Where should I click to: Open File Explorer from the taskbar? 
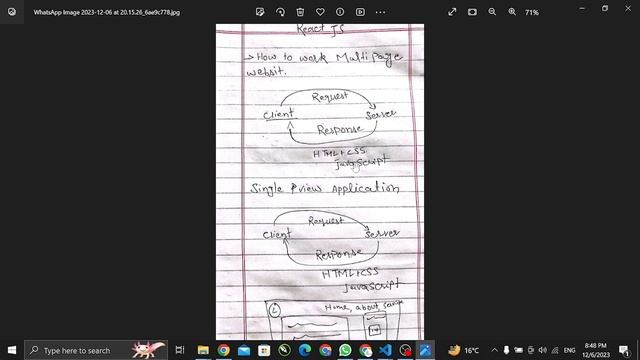tap(203, 350)
